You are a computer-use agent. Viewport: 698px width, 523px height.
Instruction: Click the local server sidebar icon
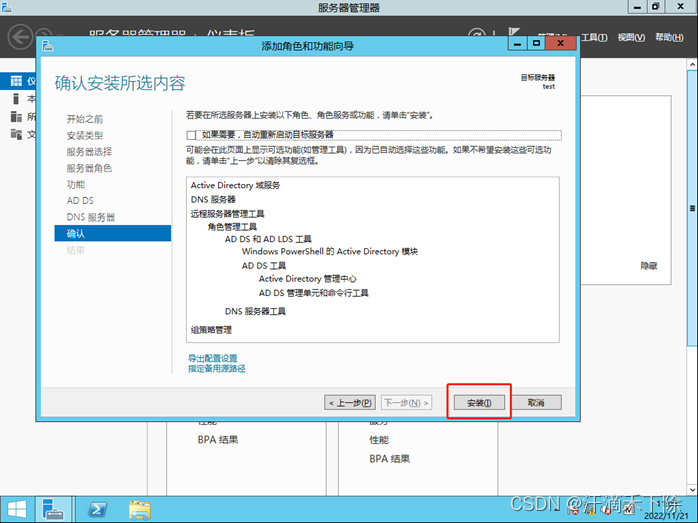pos(16,98)
